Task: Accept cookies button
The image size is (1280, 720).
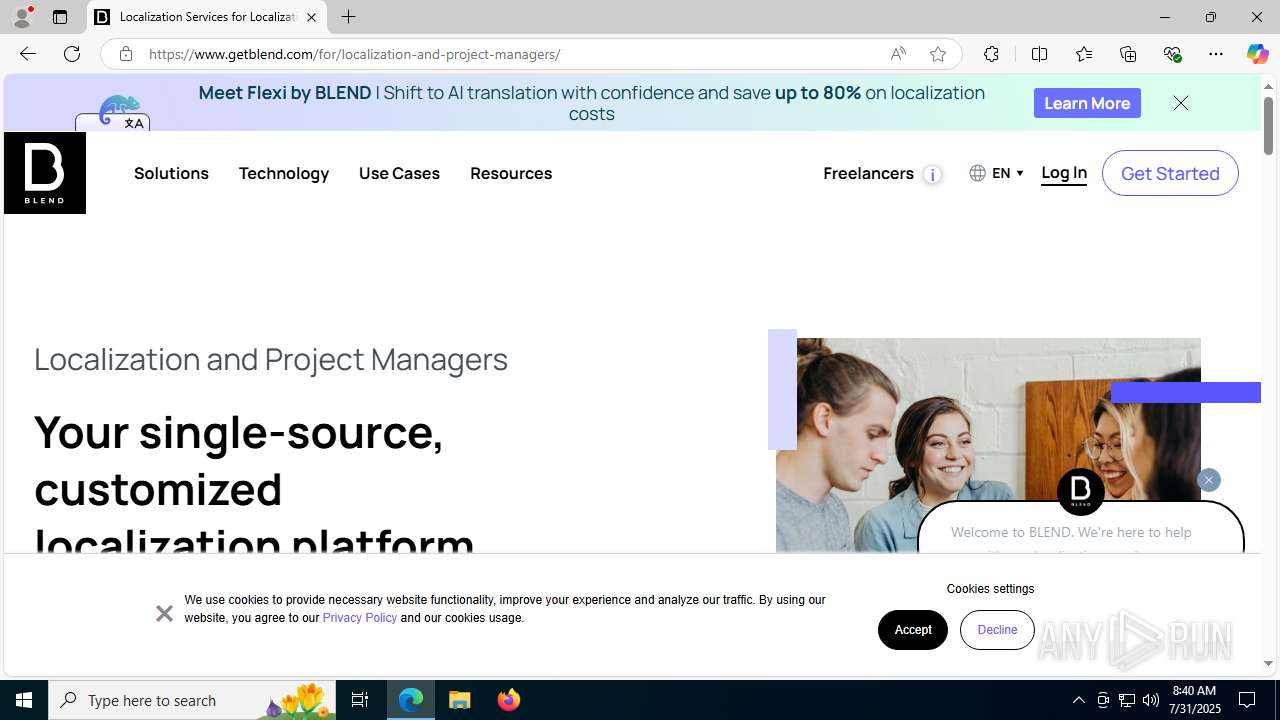Action: [913, 630]
